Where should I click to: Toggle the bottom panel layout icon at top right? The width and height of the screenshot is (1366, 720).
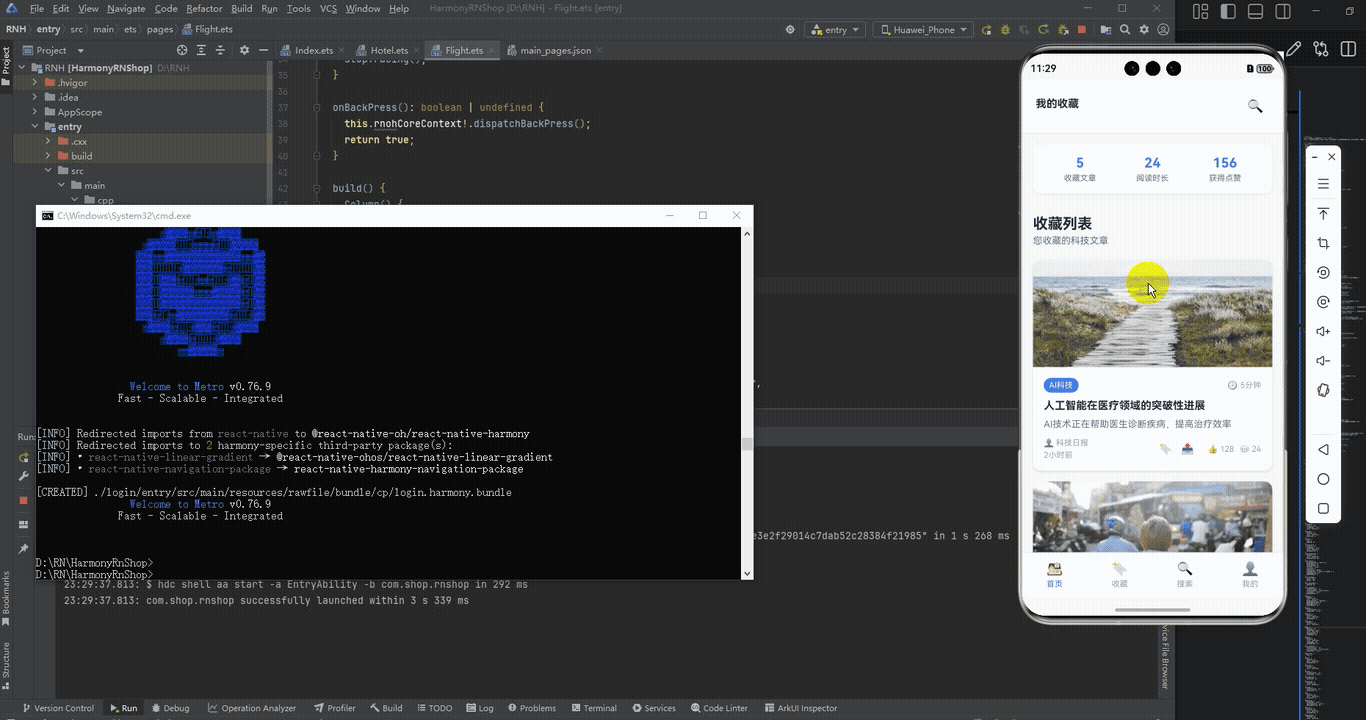(1256, 11)
